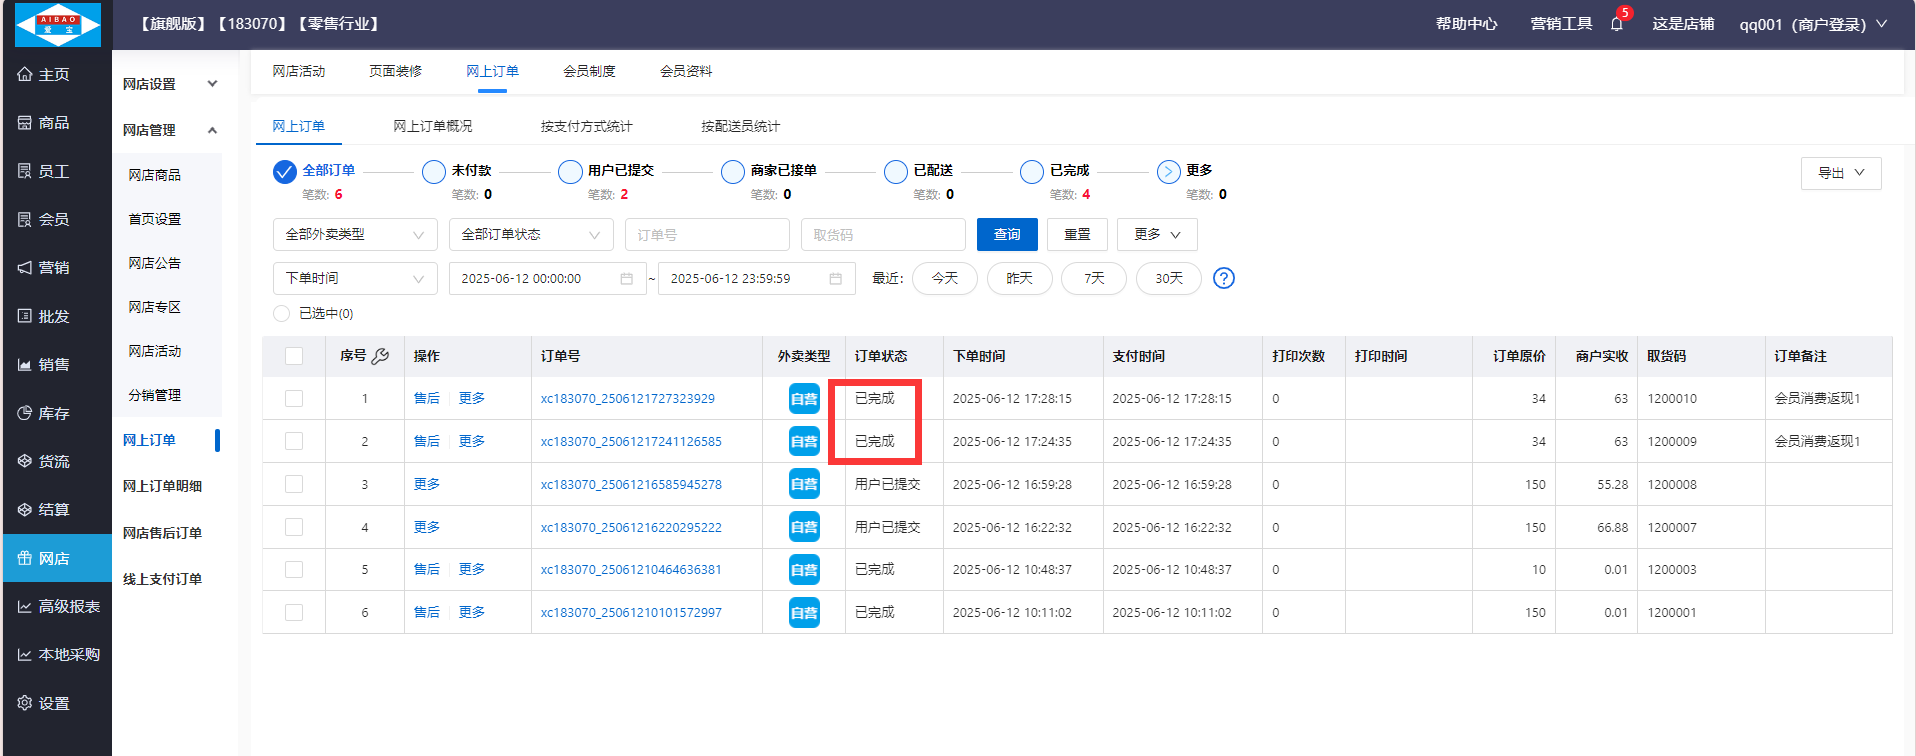Expand the 导出 export dropdown
The height and width of the screenshot is (756, 1916).
(x=1840, y=173)
